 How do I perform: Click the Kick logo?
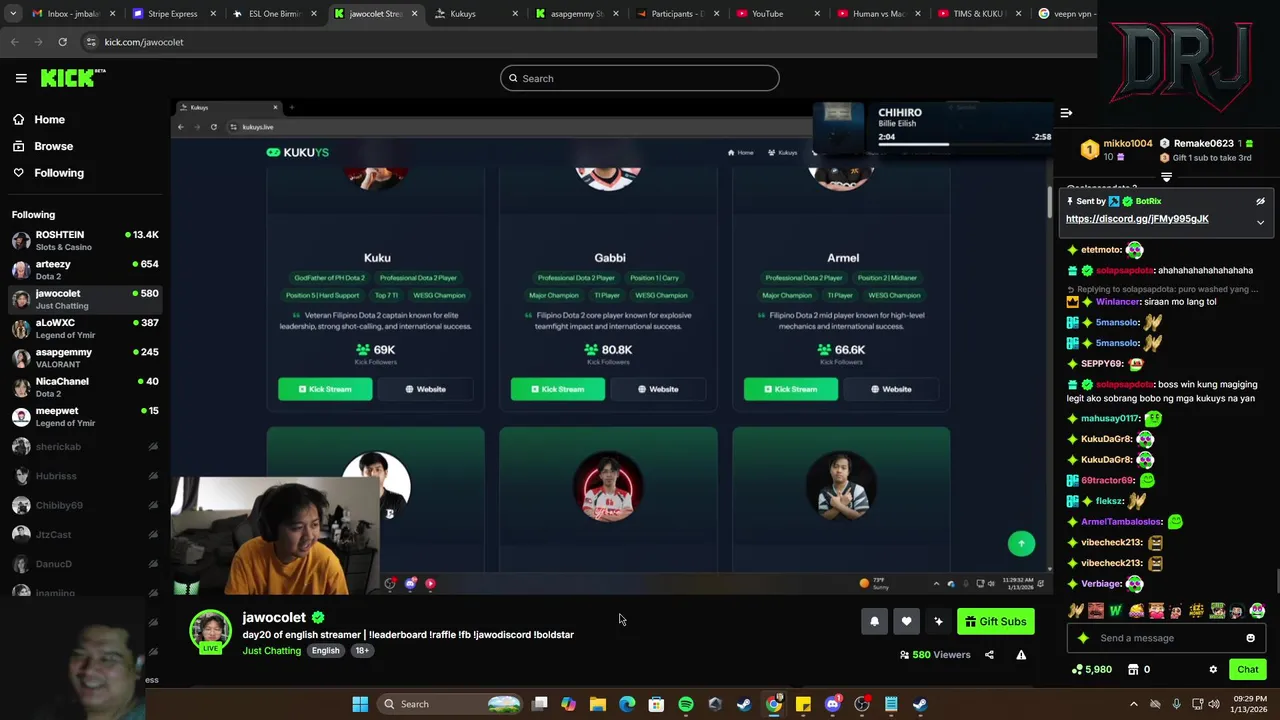coord(73,78)
